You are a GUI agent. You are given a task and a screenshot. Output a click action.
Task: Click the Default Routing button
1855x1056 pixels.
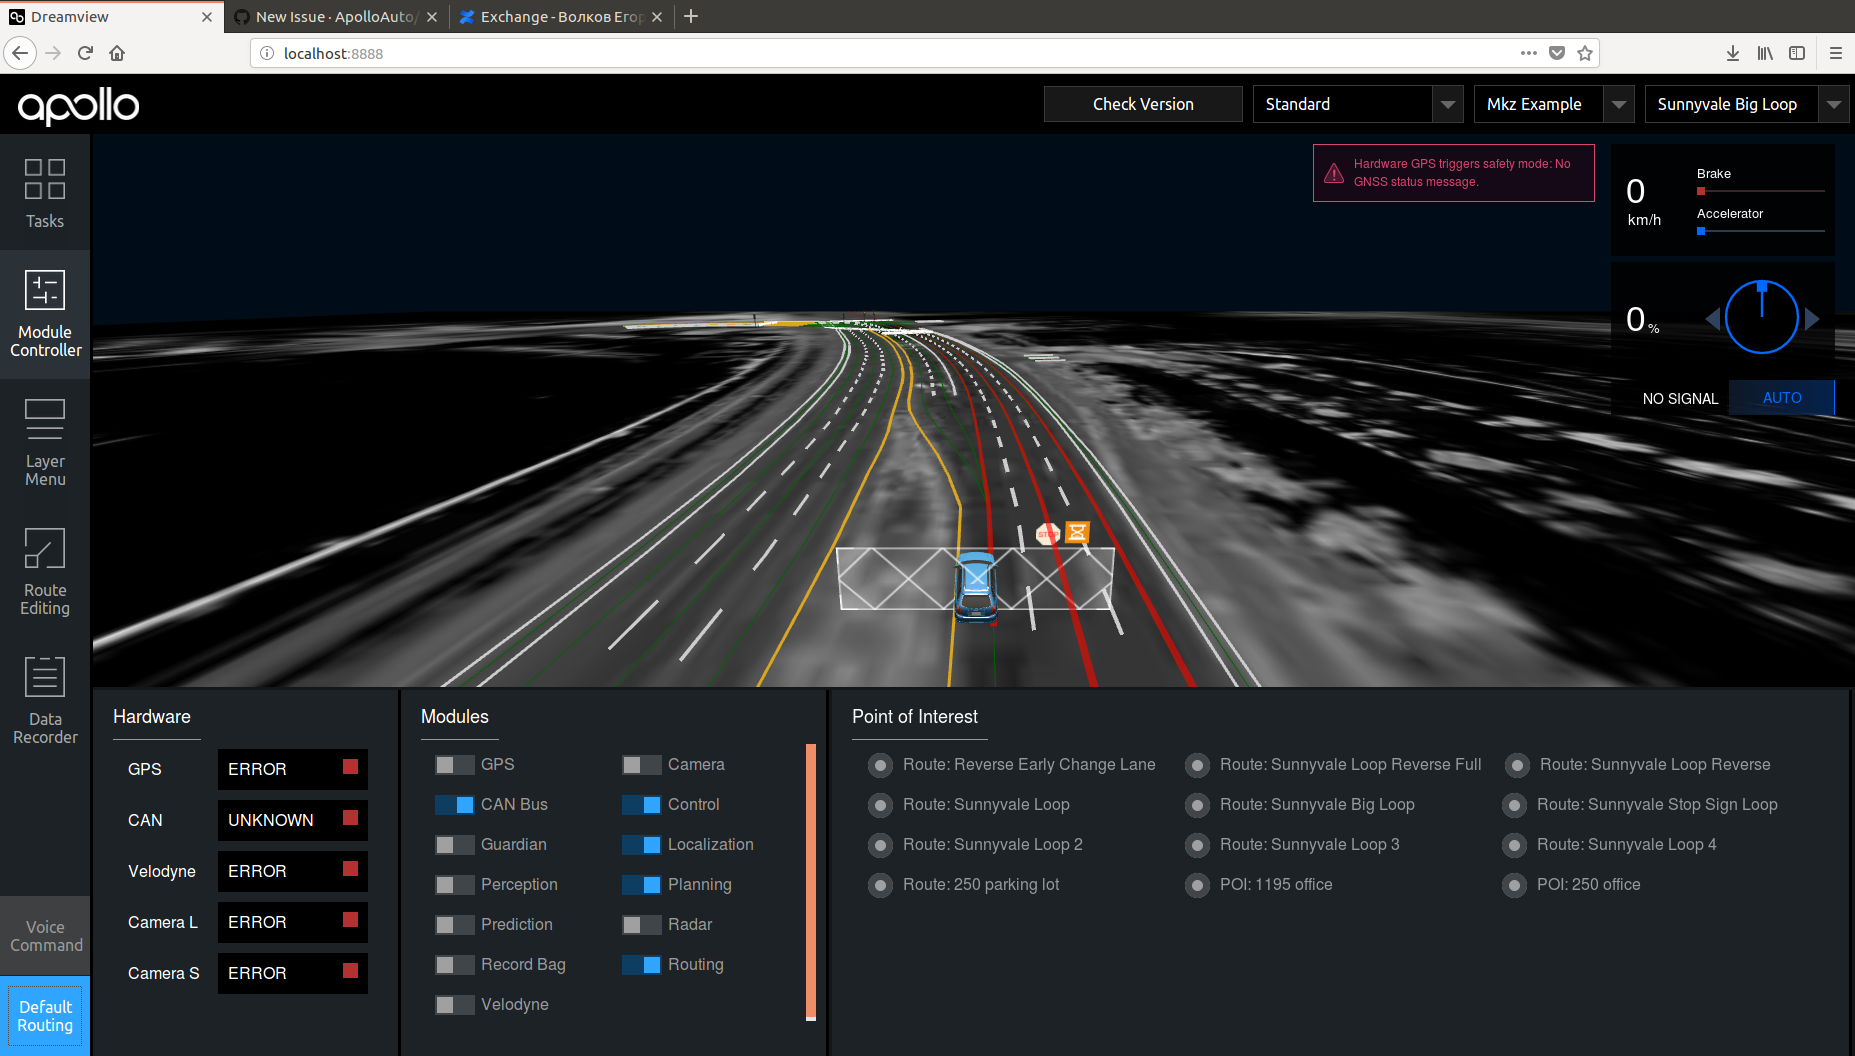[45, 1016]
